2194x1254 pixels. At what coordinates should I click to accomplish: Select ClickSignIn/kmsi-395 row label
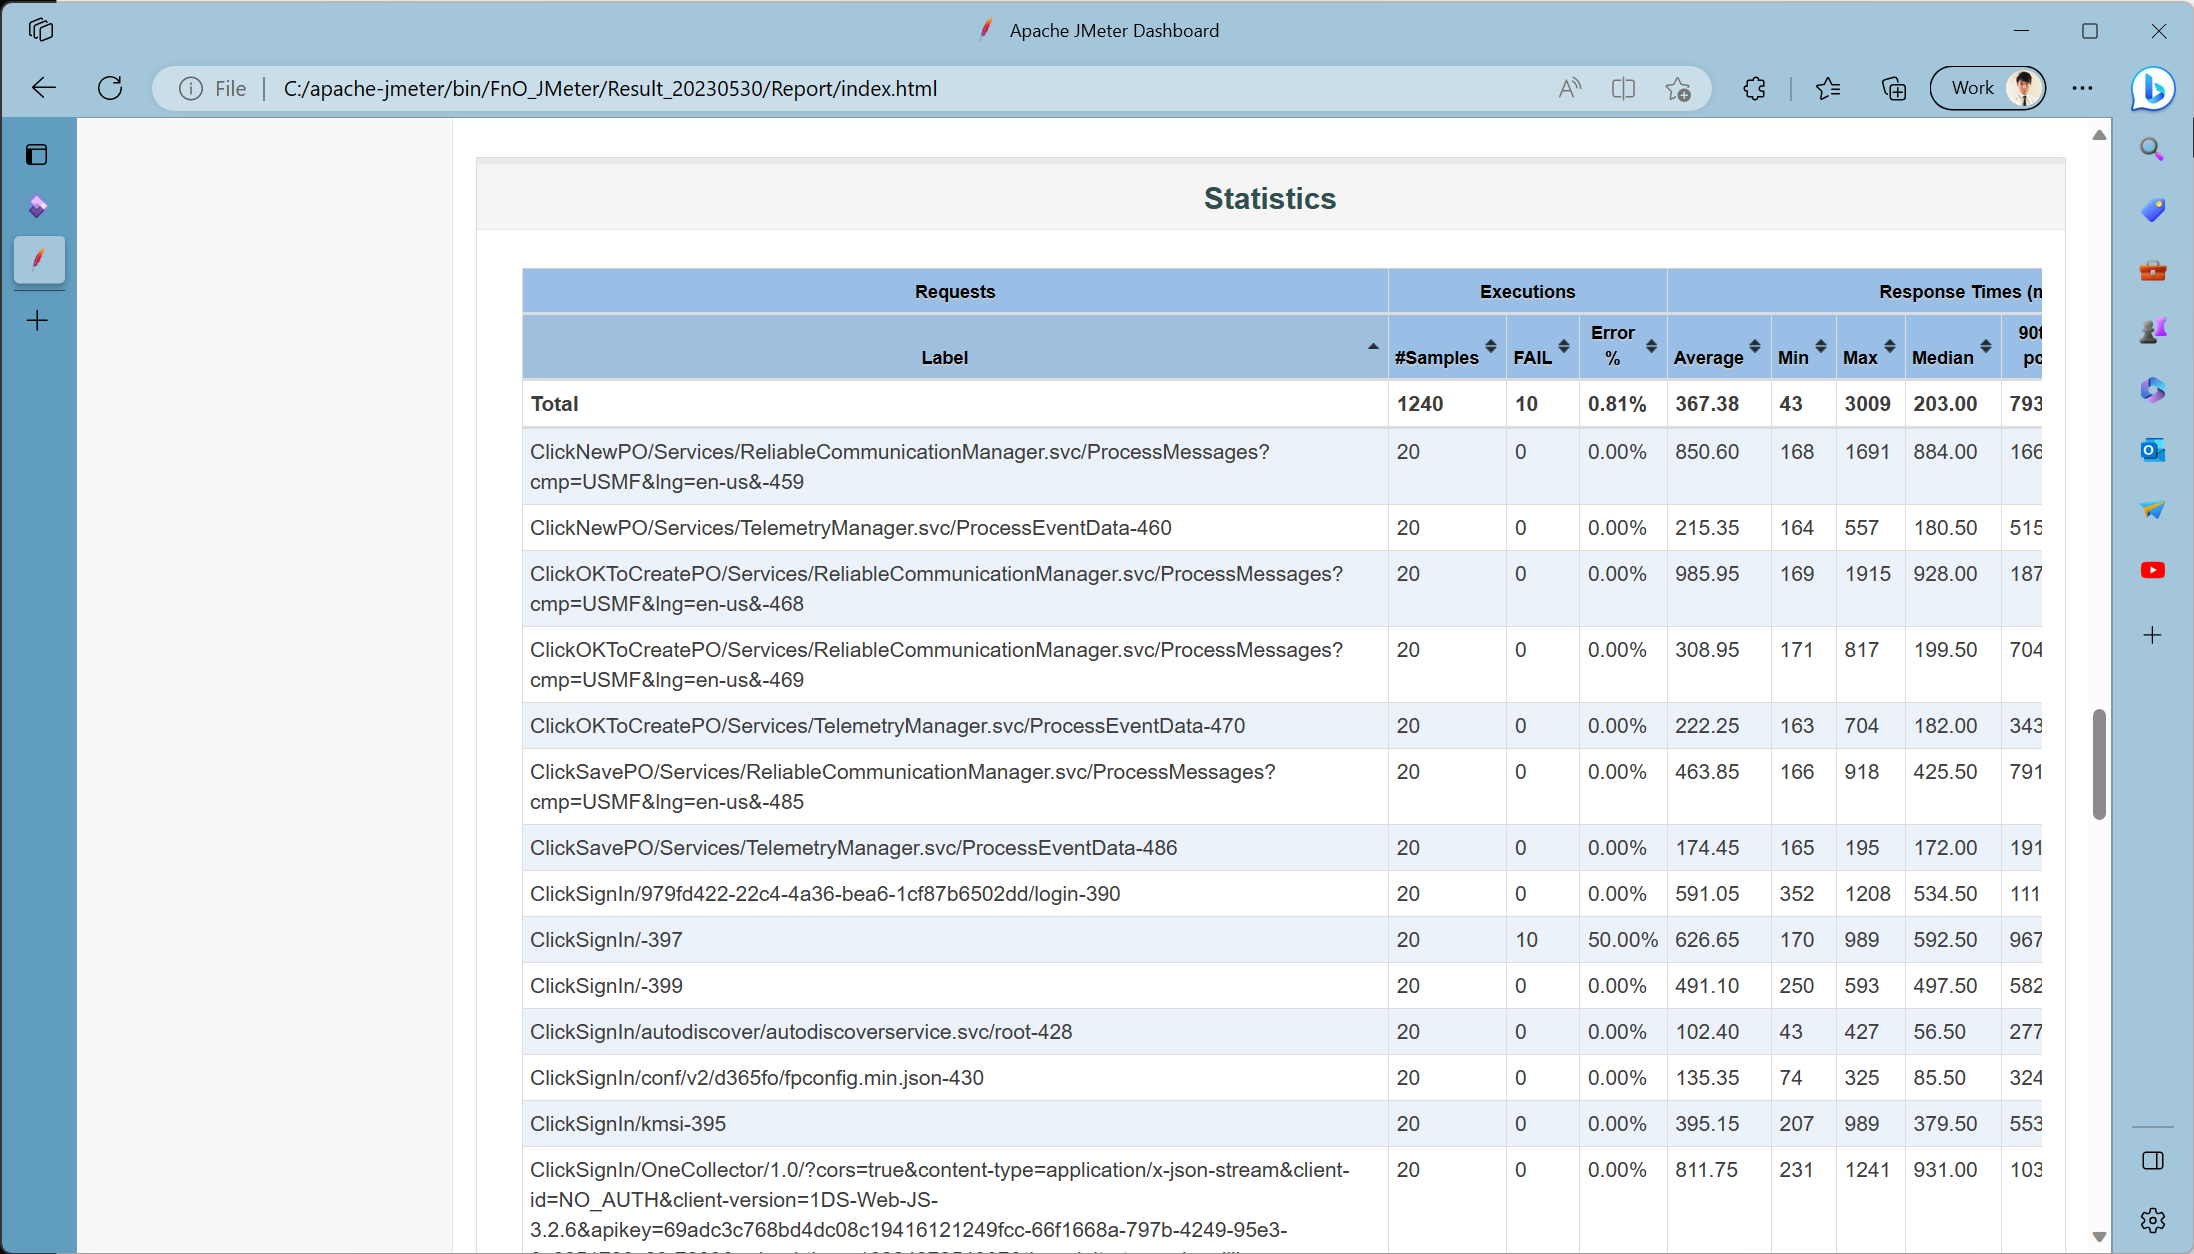(628, 1124)
